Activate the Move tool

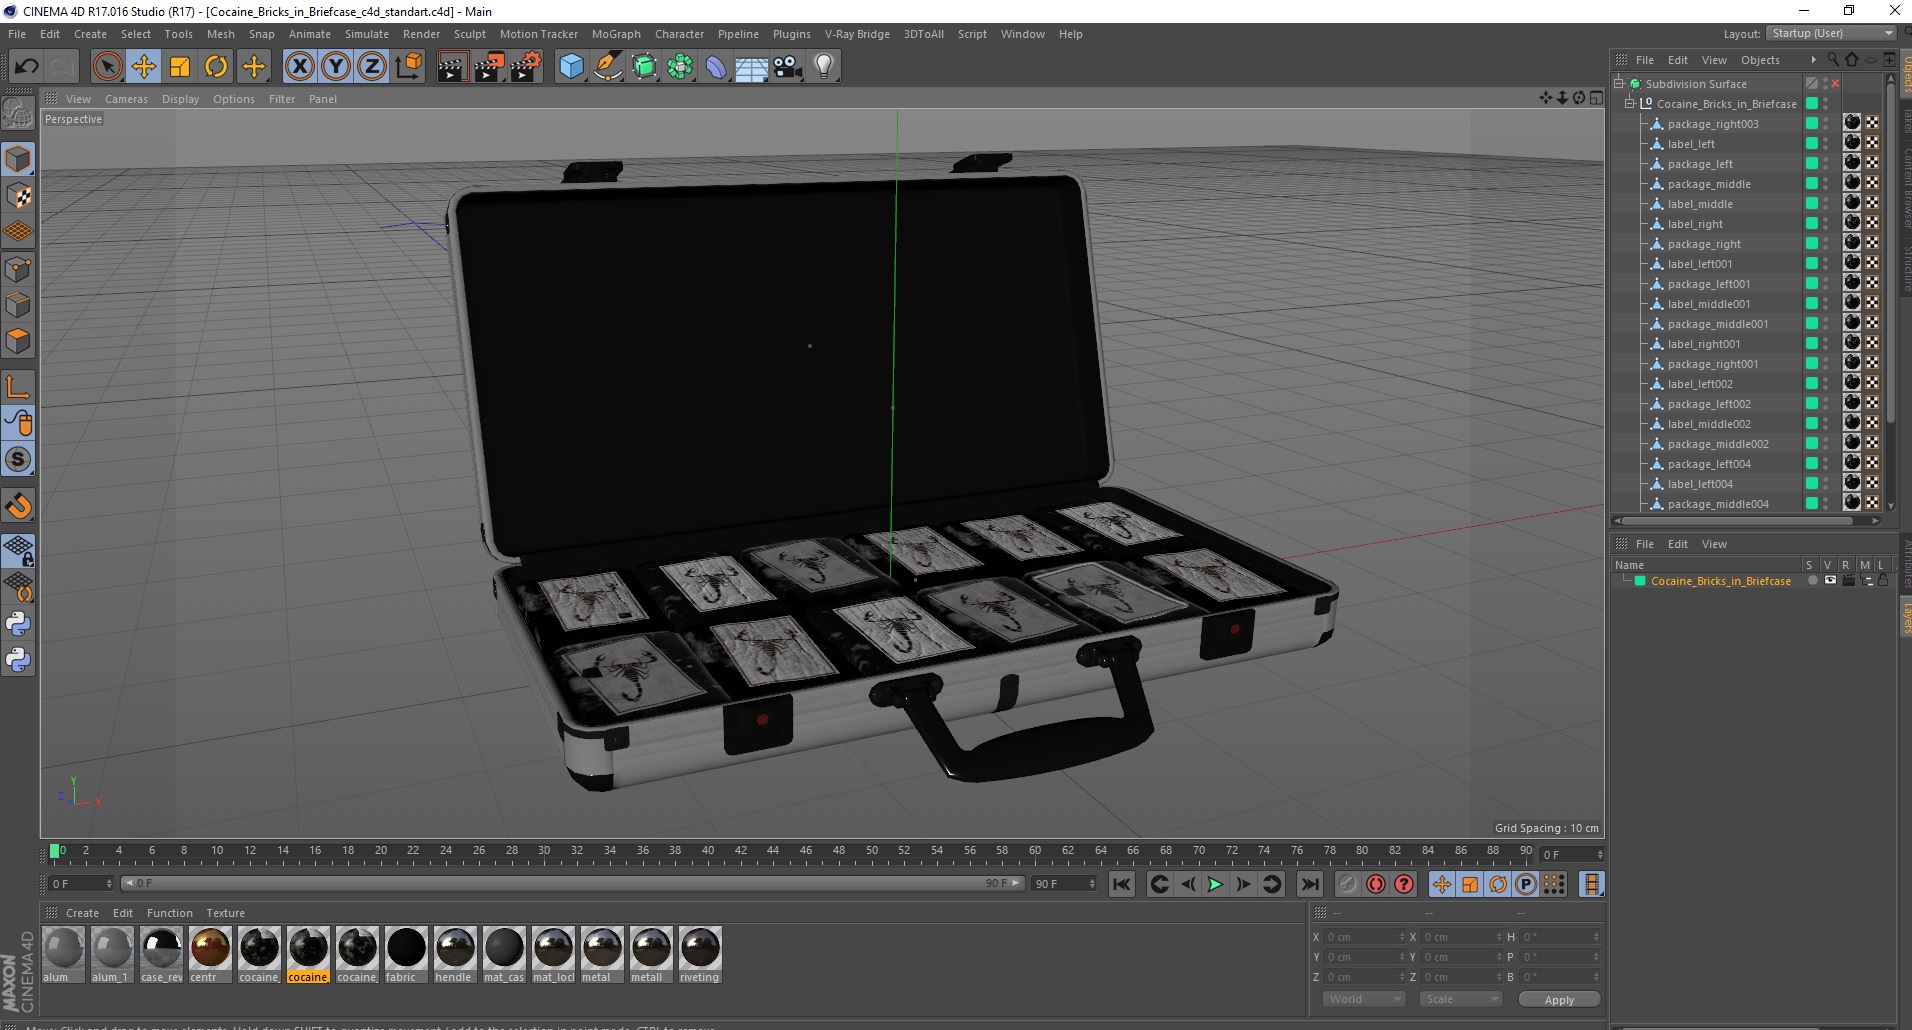coord(143,67)
